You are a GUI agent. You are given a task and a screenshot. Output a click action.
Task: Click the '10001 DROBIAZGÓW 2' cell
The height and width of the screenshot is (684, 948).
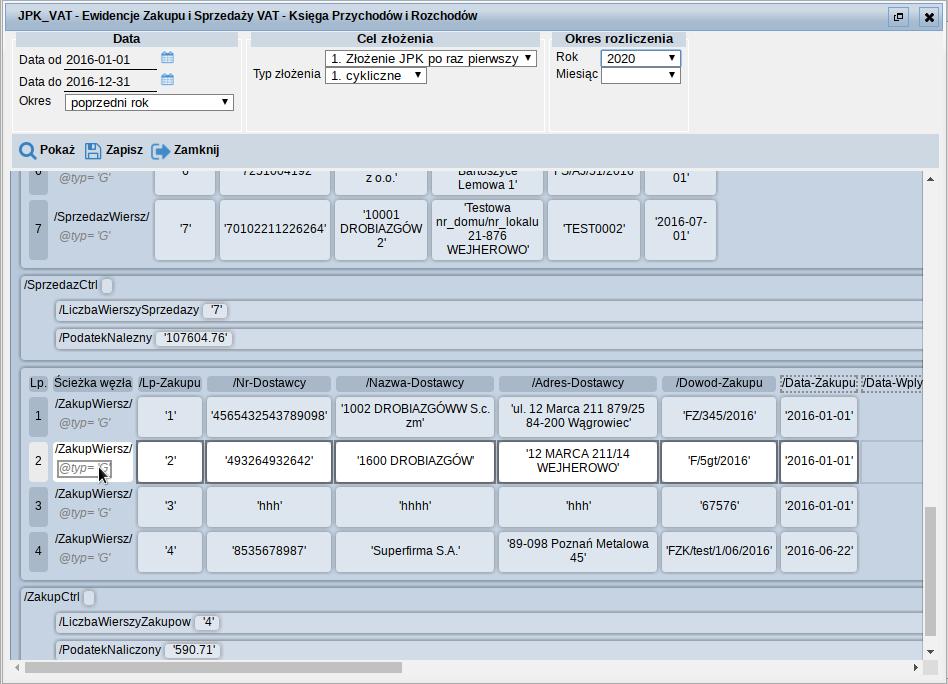click(381, 229)
